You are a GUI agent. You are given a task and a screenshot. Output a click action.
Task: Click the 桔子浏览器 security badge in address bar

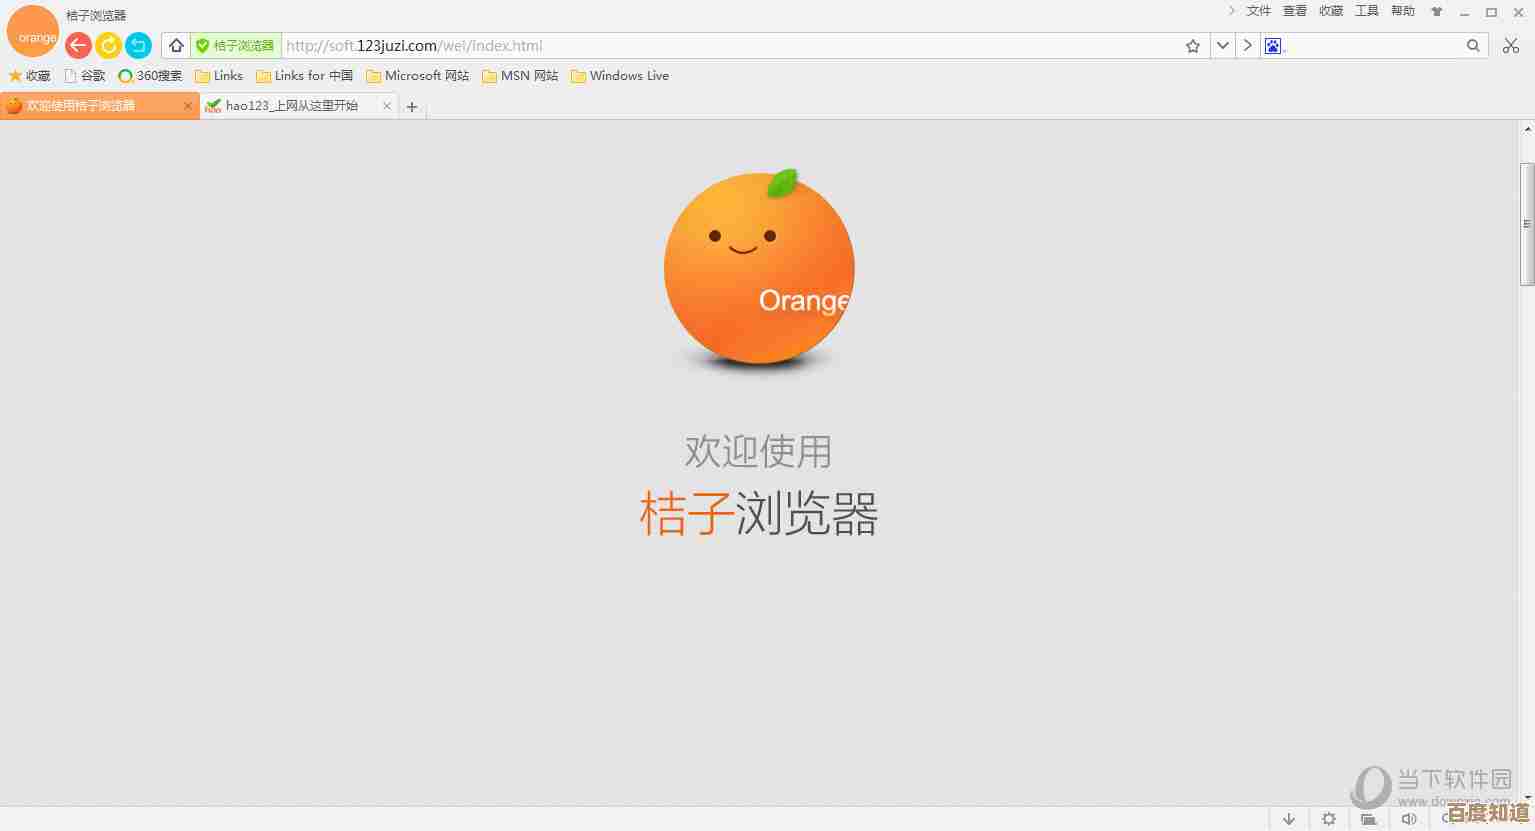[x=234, y=45]
